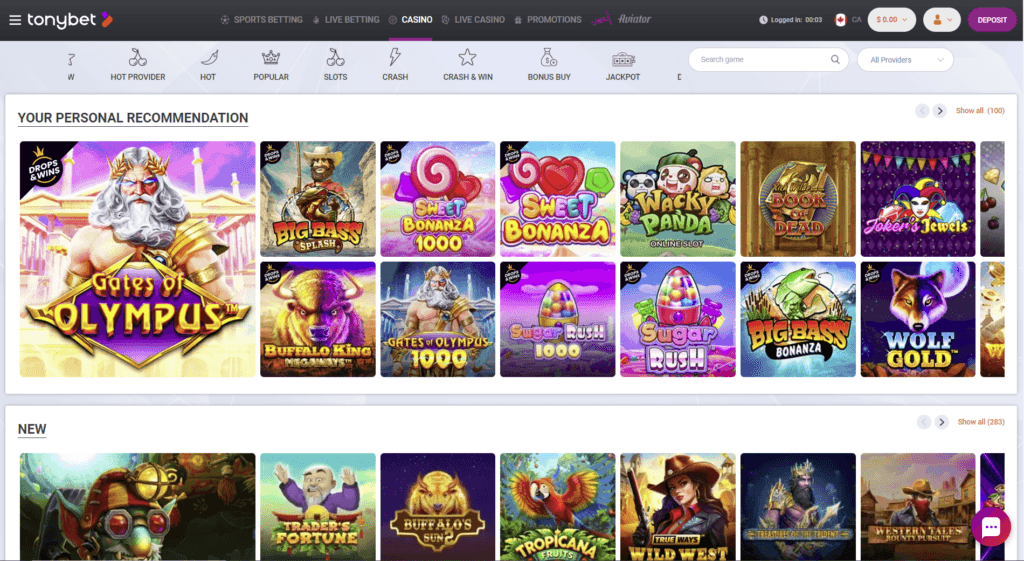Advance to next New games page
The image size is (1024, 561).
[941, 422]
